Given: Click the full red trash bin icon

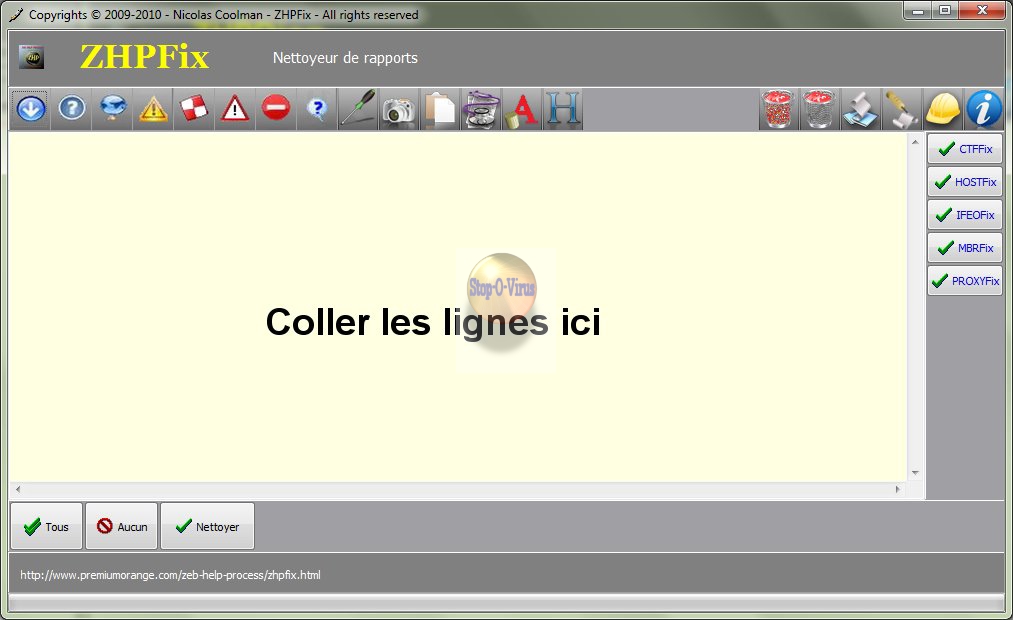Looking at the screenshot, I should pos(778,109).
